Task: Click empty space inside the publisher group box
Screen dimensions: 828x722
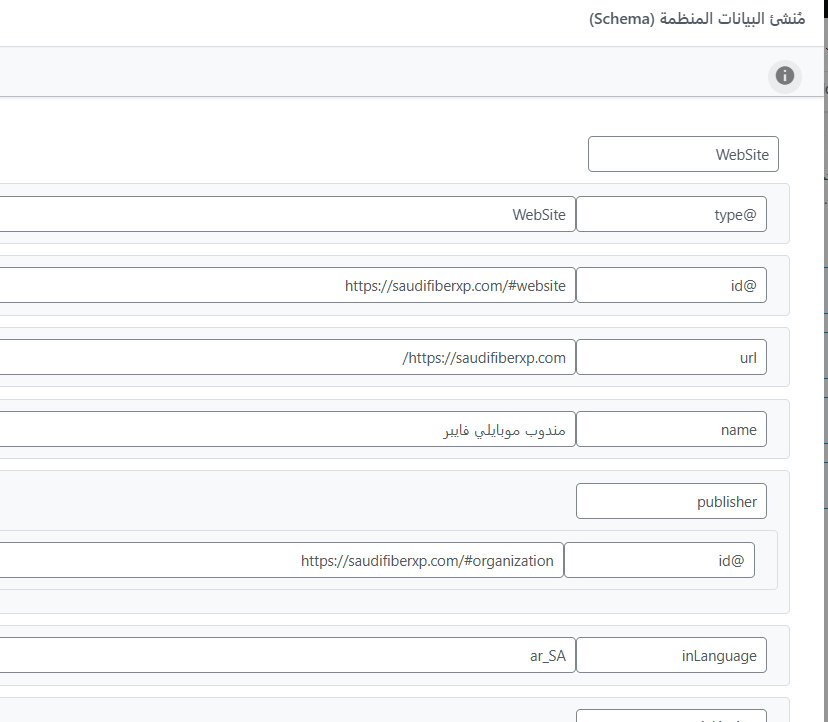Action: coord(300,501)
